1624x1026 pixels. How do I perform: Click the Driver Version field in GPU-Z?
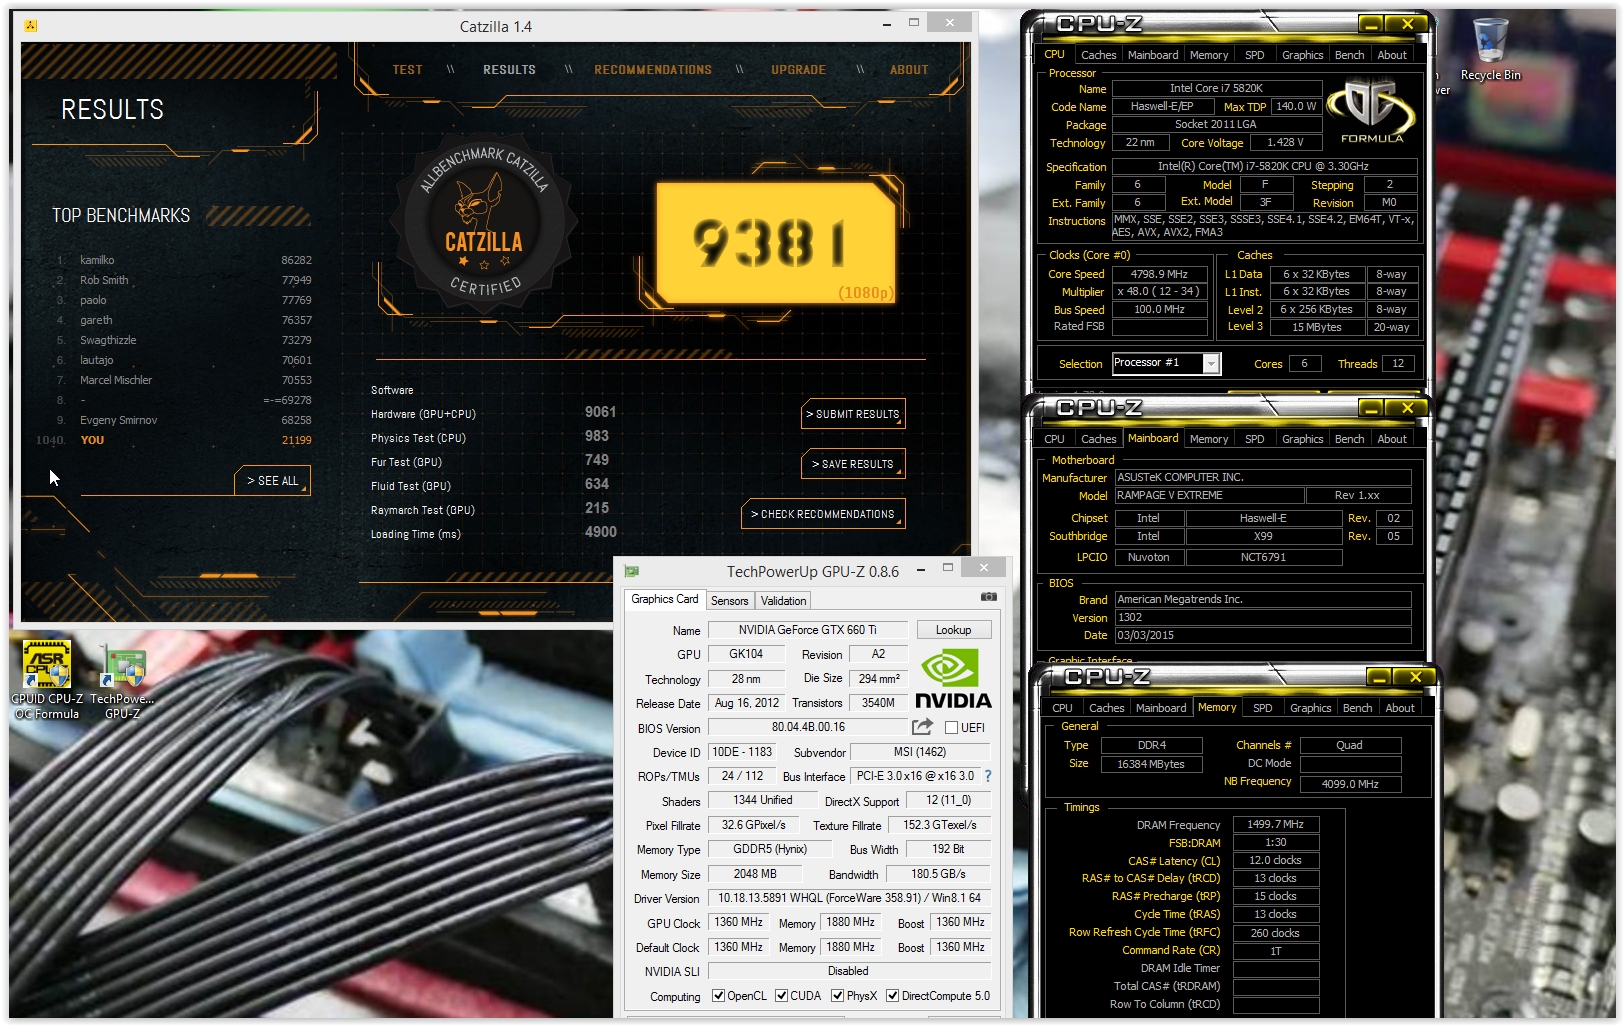coord(849,898)
